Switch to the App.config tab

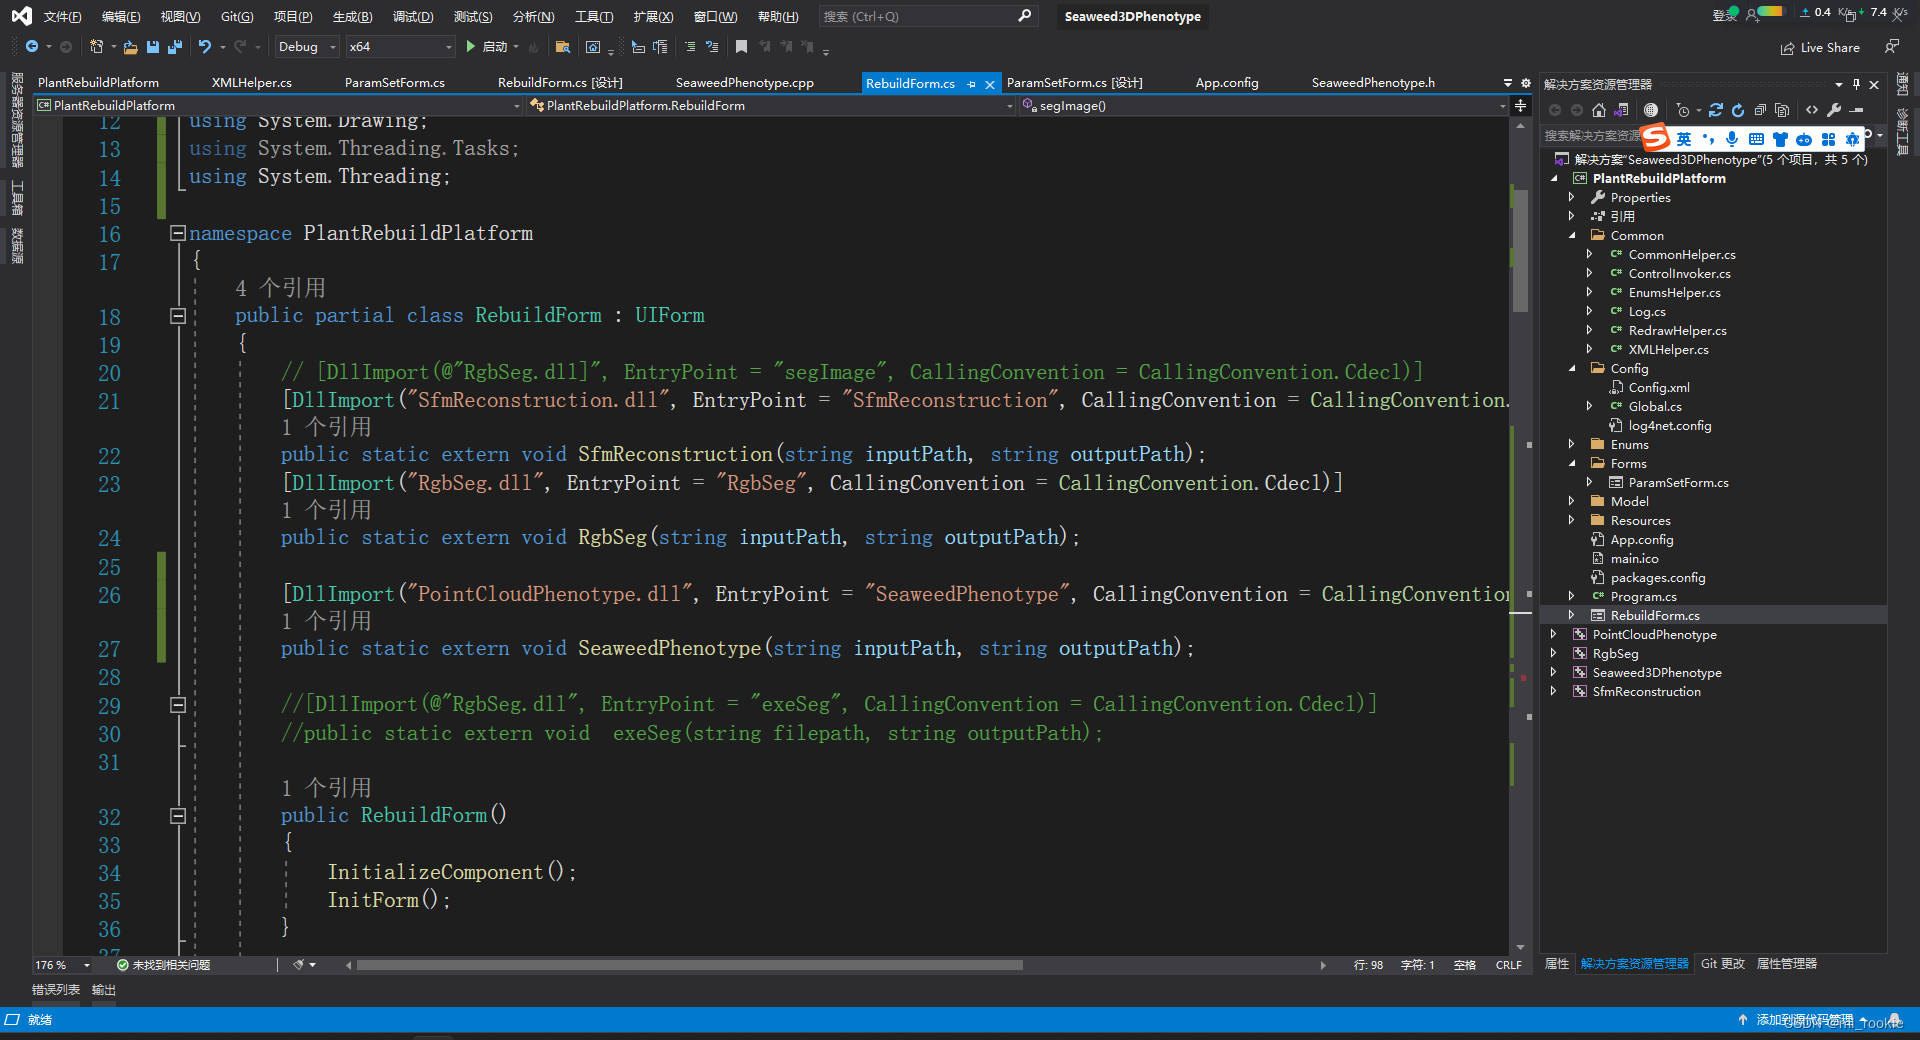coord(1227,83)
